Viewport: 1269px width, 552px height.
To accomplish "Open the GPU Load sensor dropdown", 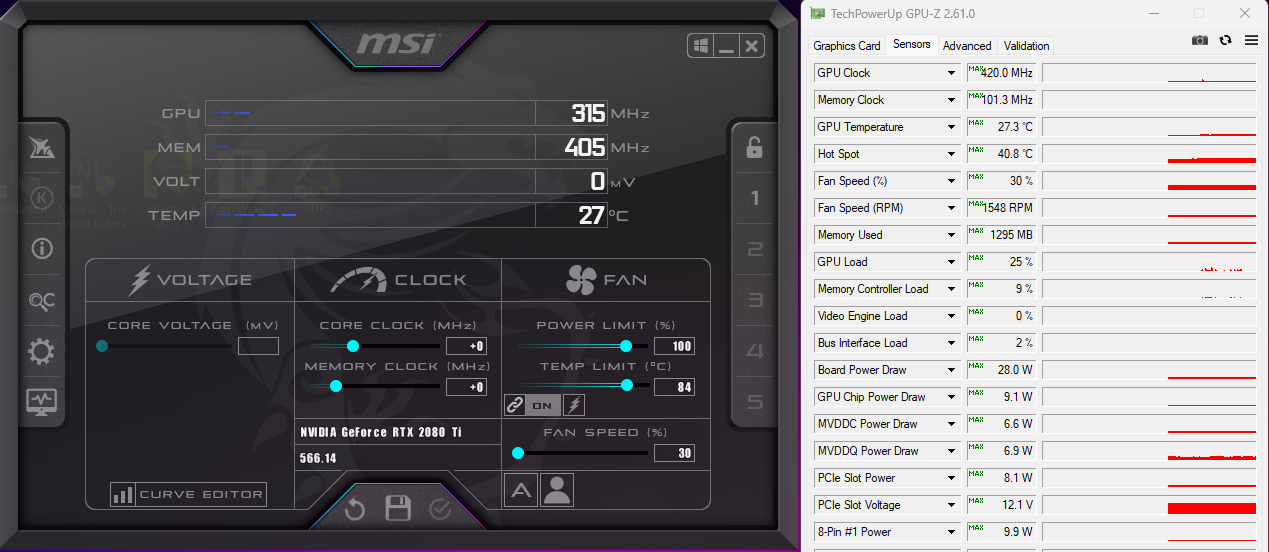I will [x=951, y=262].
